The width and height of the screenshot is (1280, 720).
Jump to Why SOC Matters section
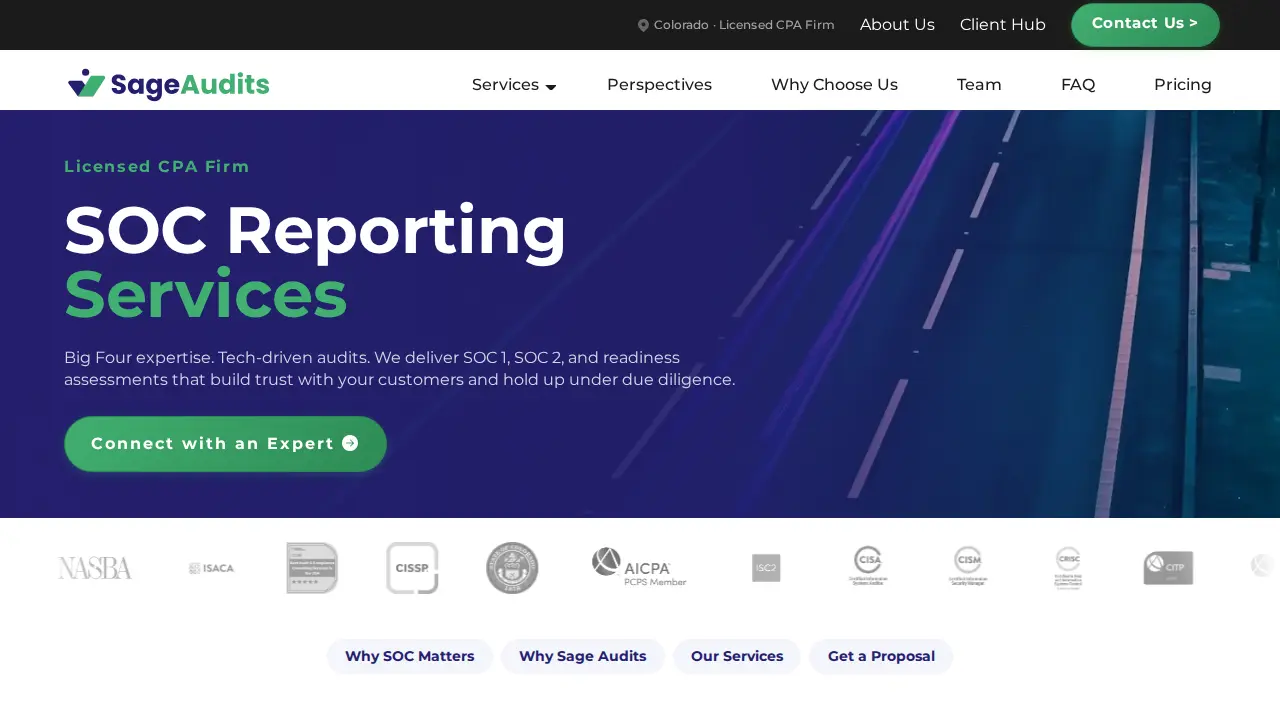(410, 656)
